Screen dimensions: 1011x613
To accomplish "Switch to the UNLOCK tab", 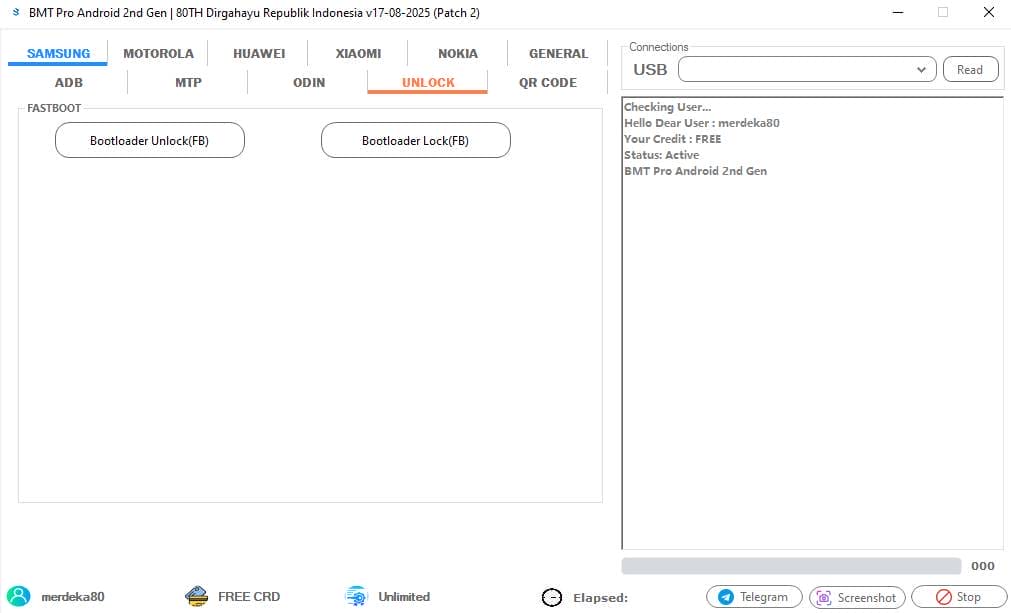I will (427, 82).
